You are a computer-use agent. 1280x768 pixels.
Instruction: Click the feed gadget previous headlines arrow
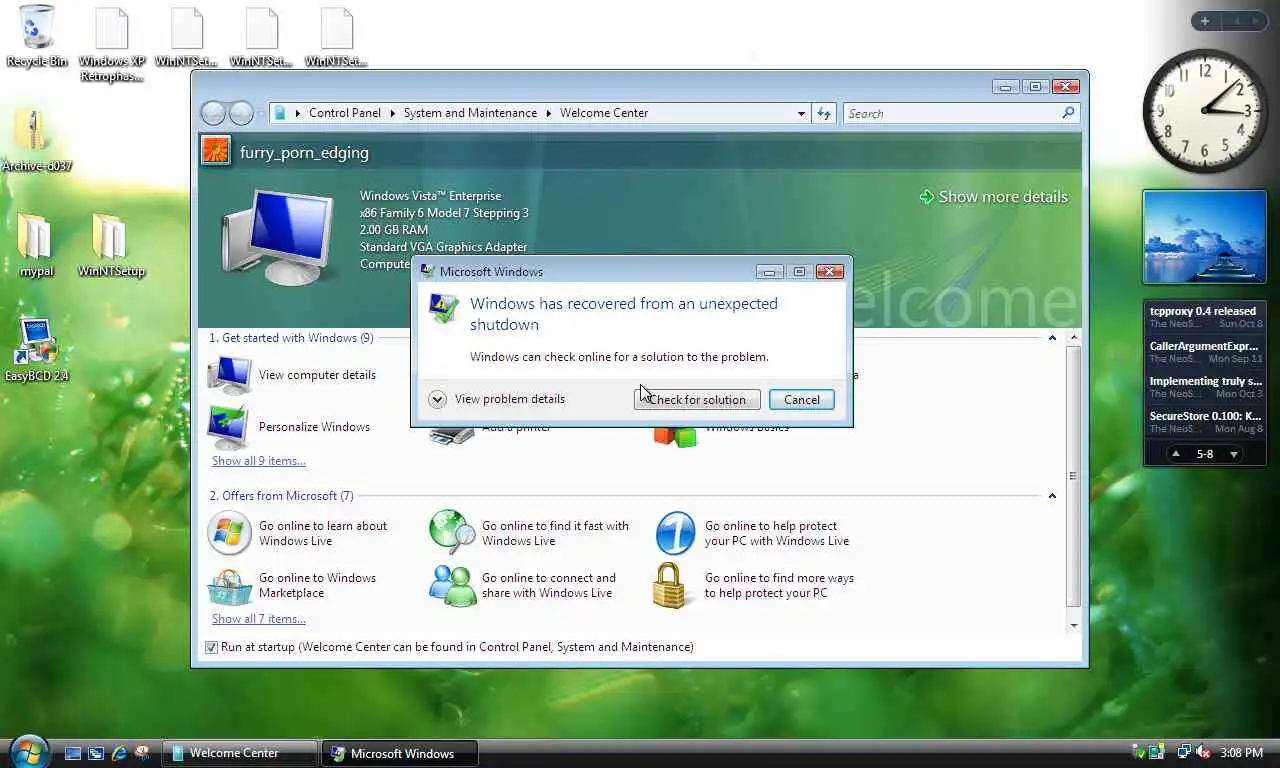(x=1176, y=454)
